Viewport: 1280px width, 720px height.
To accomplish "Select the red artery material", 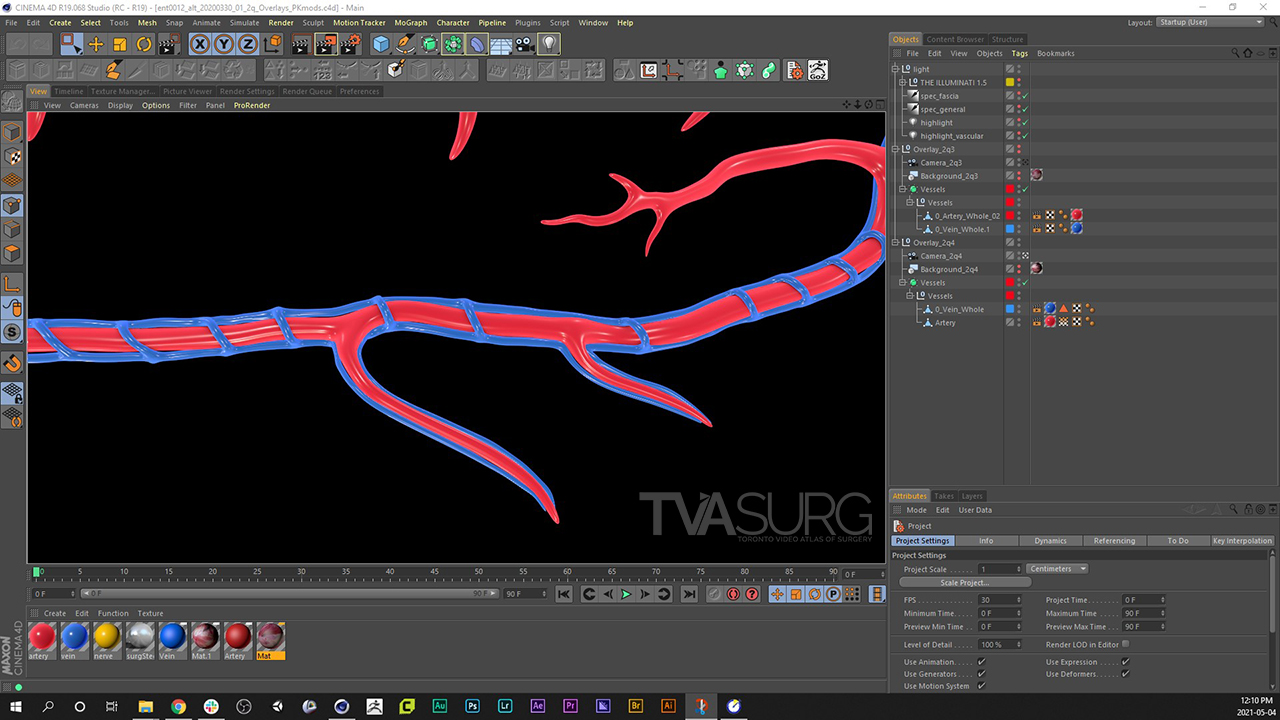I will point(41,640).
